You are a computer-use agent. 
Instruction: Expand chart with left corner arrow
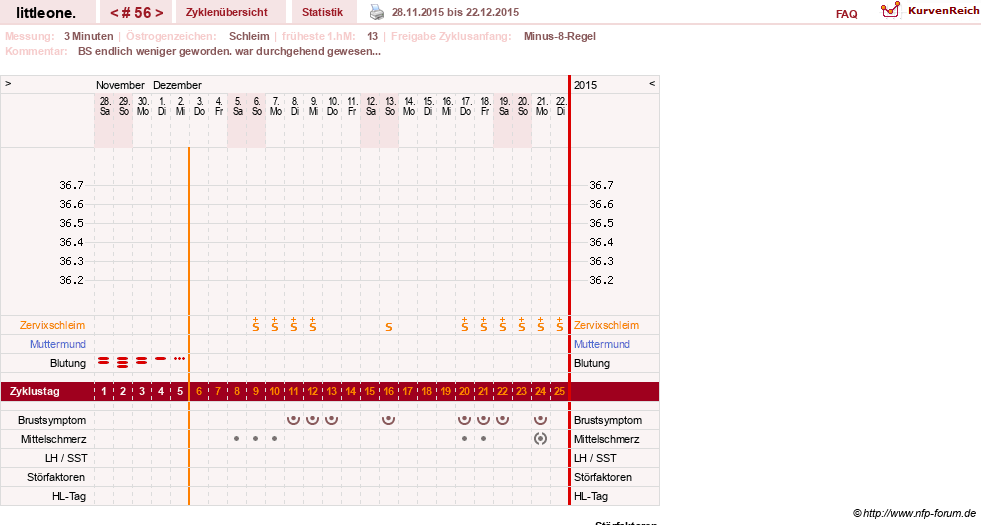coord(8,83)
